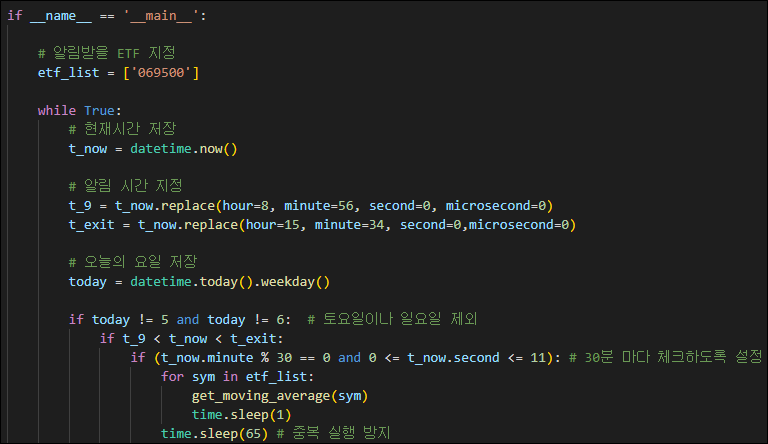Screen dimensions: 768x444
Task: Click the comment "# 중복 실행 방지"
Action: [334, 433]
